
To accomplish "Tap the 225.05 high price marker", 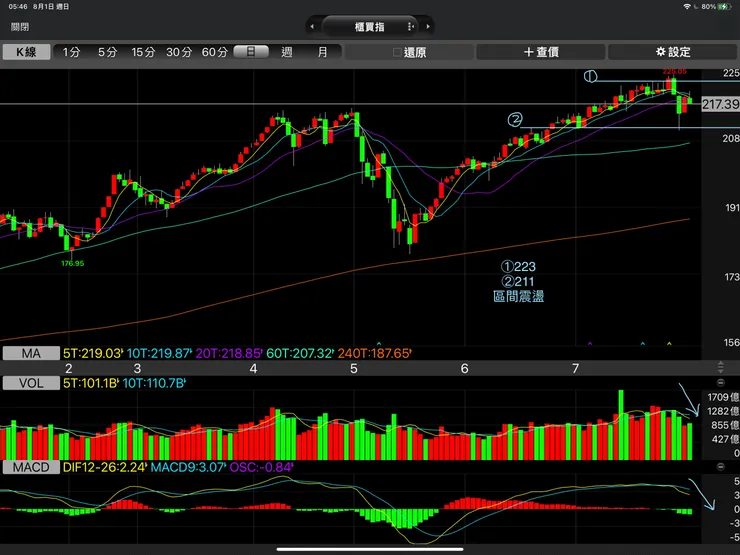I will (674, 72).
